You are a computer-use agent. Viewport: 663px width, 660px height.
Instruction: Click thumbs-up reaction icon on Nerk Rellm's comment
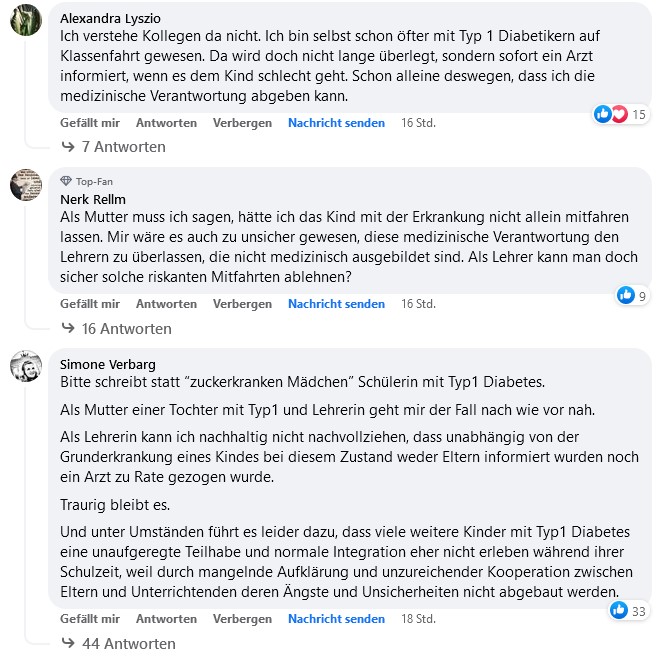coord(626,295)
